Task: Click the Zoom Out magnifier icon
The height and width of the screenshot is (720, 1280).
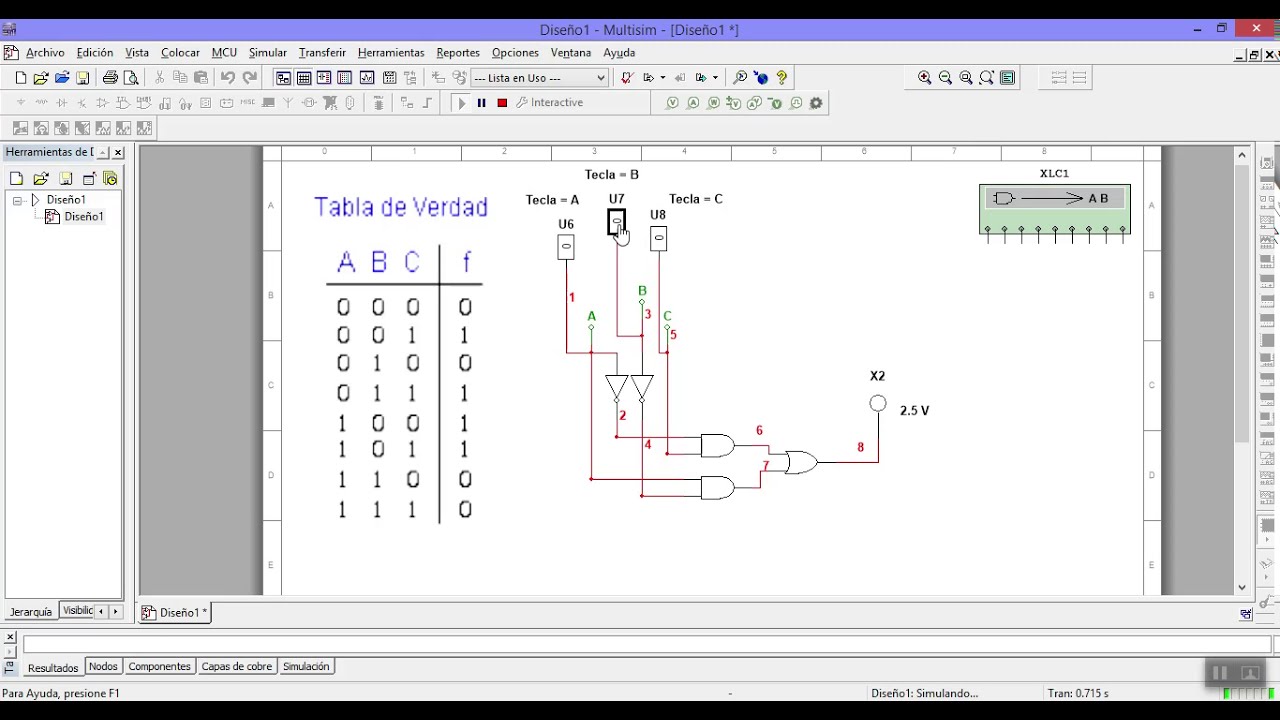Action: click(x=945, y=77)
